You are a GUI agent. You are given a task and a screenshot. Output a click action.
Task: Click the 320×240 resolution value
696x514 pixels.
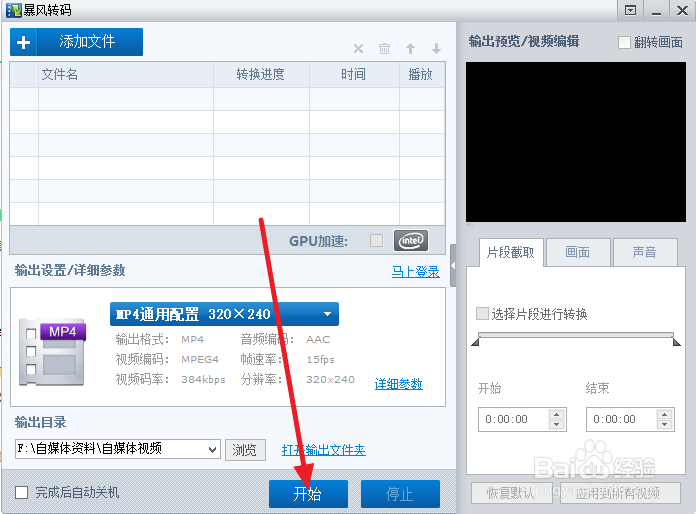coord(330,380)
